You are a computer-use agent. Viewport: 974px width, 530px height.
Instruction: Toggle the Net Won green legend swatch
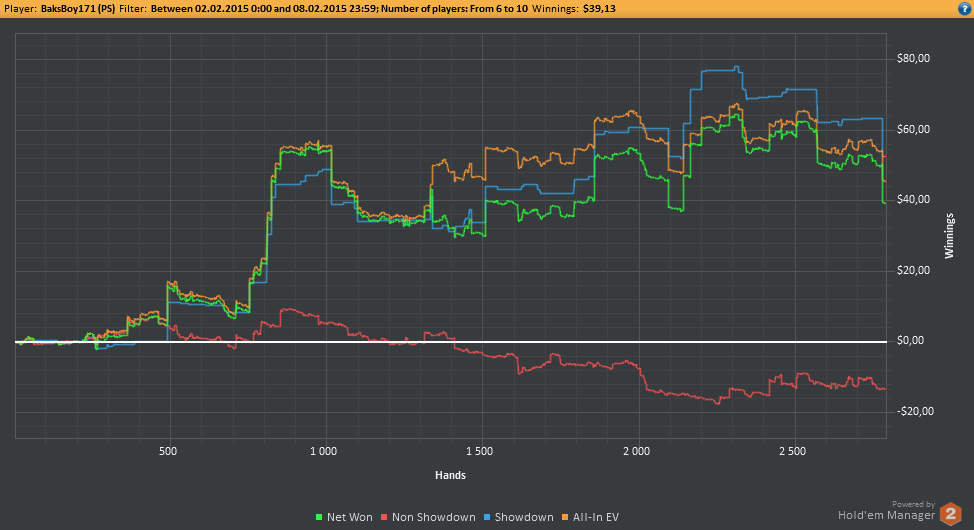pos(319,517)
